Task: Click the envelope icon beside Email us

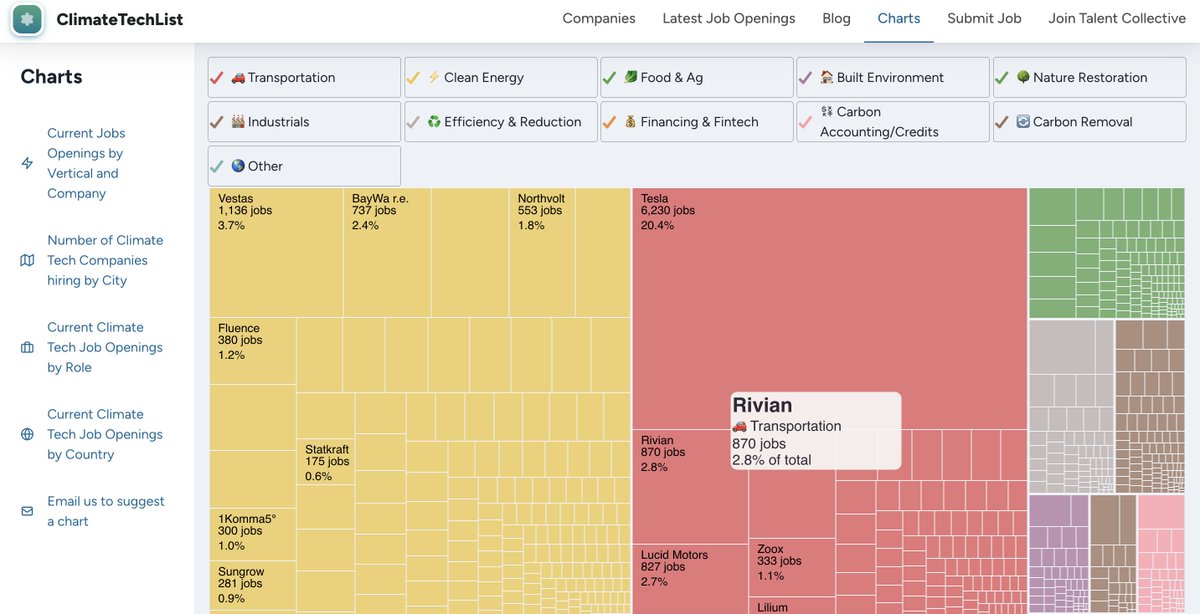Action: [x=27, y=511]
